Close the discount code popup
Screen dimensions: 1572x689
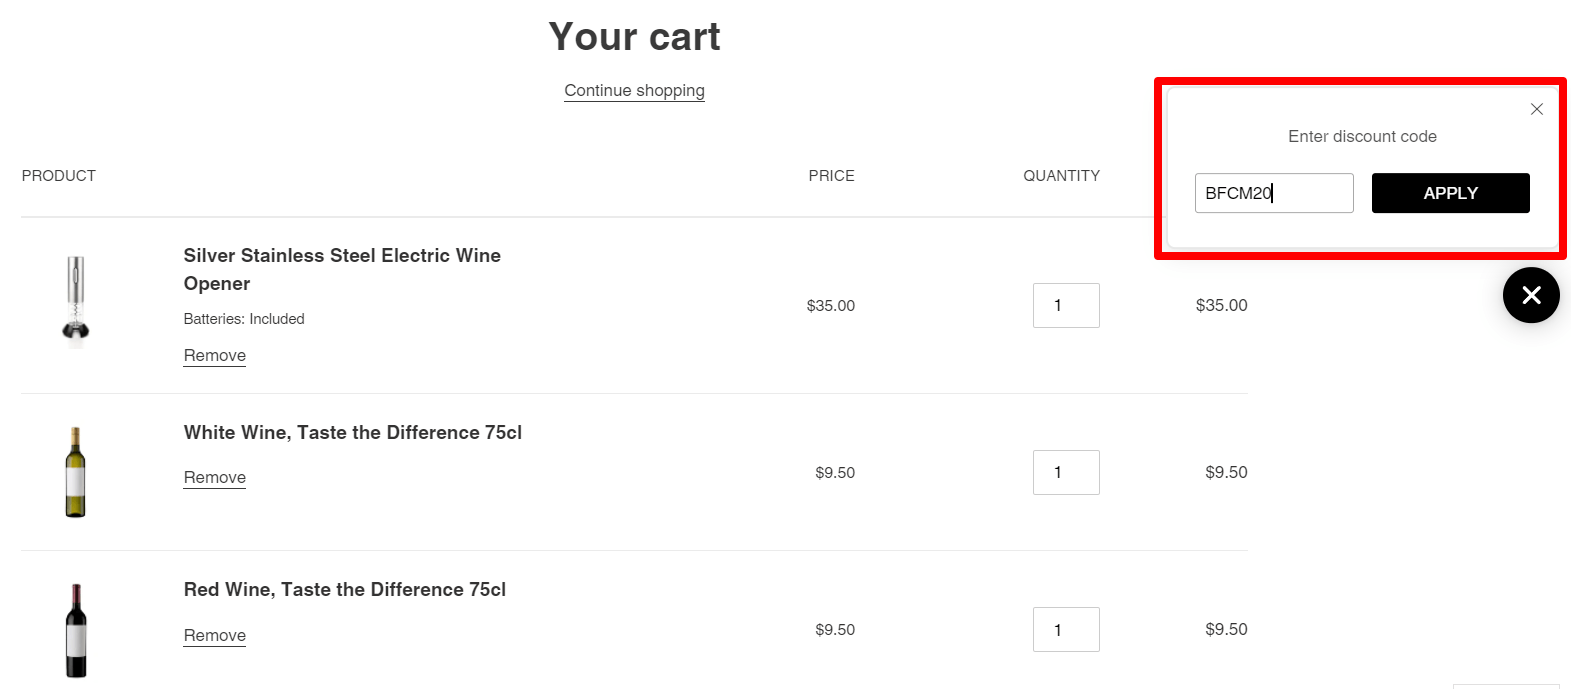(x=1536, y=109)
